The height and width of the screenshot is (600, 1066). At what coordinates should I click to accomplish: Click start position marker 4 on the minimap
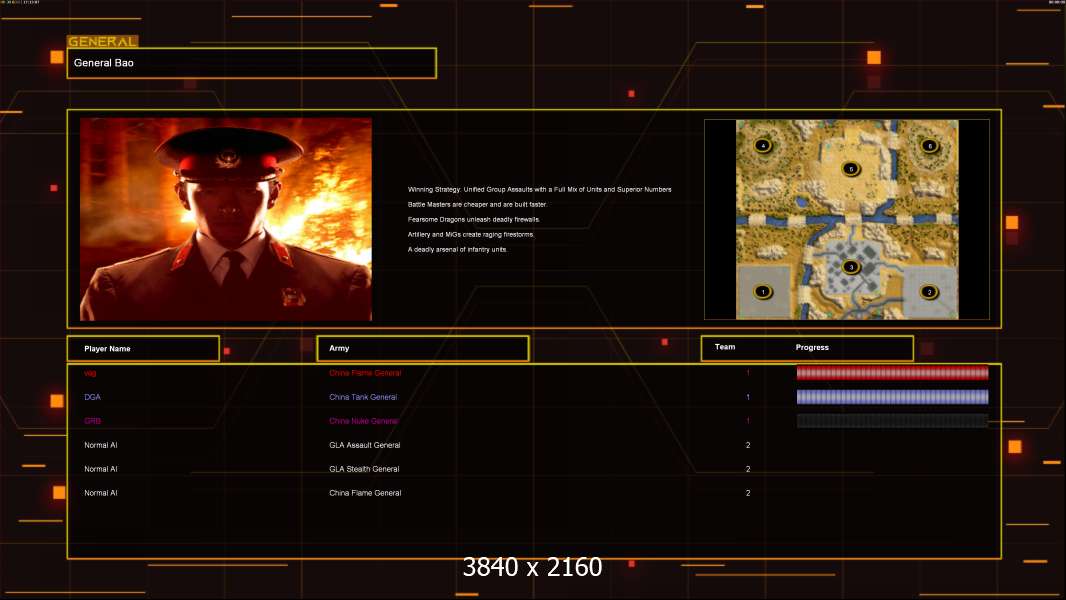coord(763,145)
